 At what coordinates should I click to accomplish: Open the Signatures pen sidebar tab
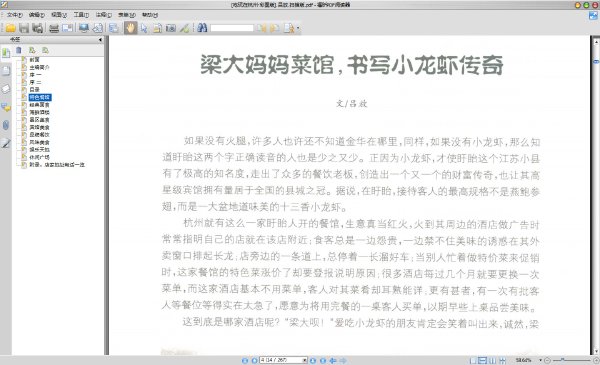pyautogui.click(x=6, y=143)
